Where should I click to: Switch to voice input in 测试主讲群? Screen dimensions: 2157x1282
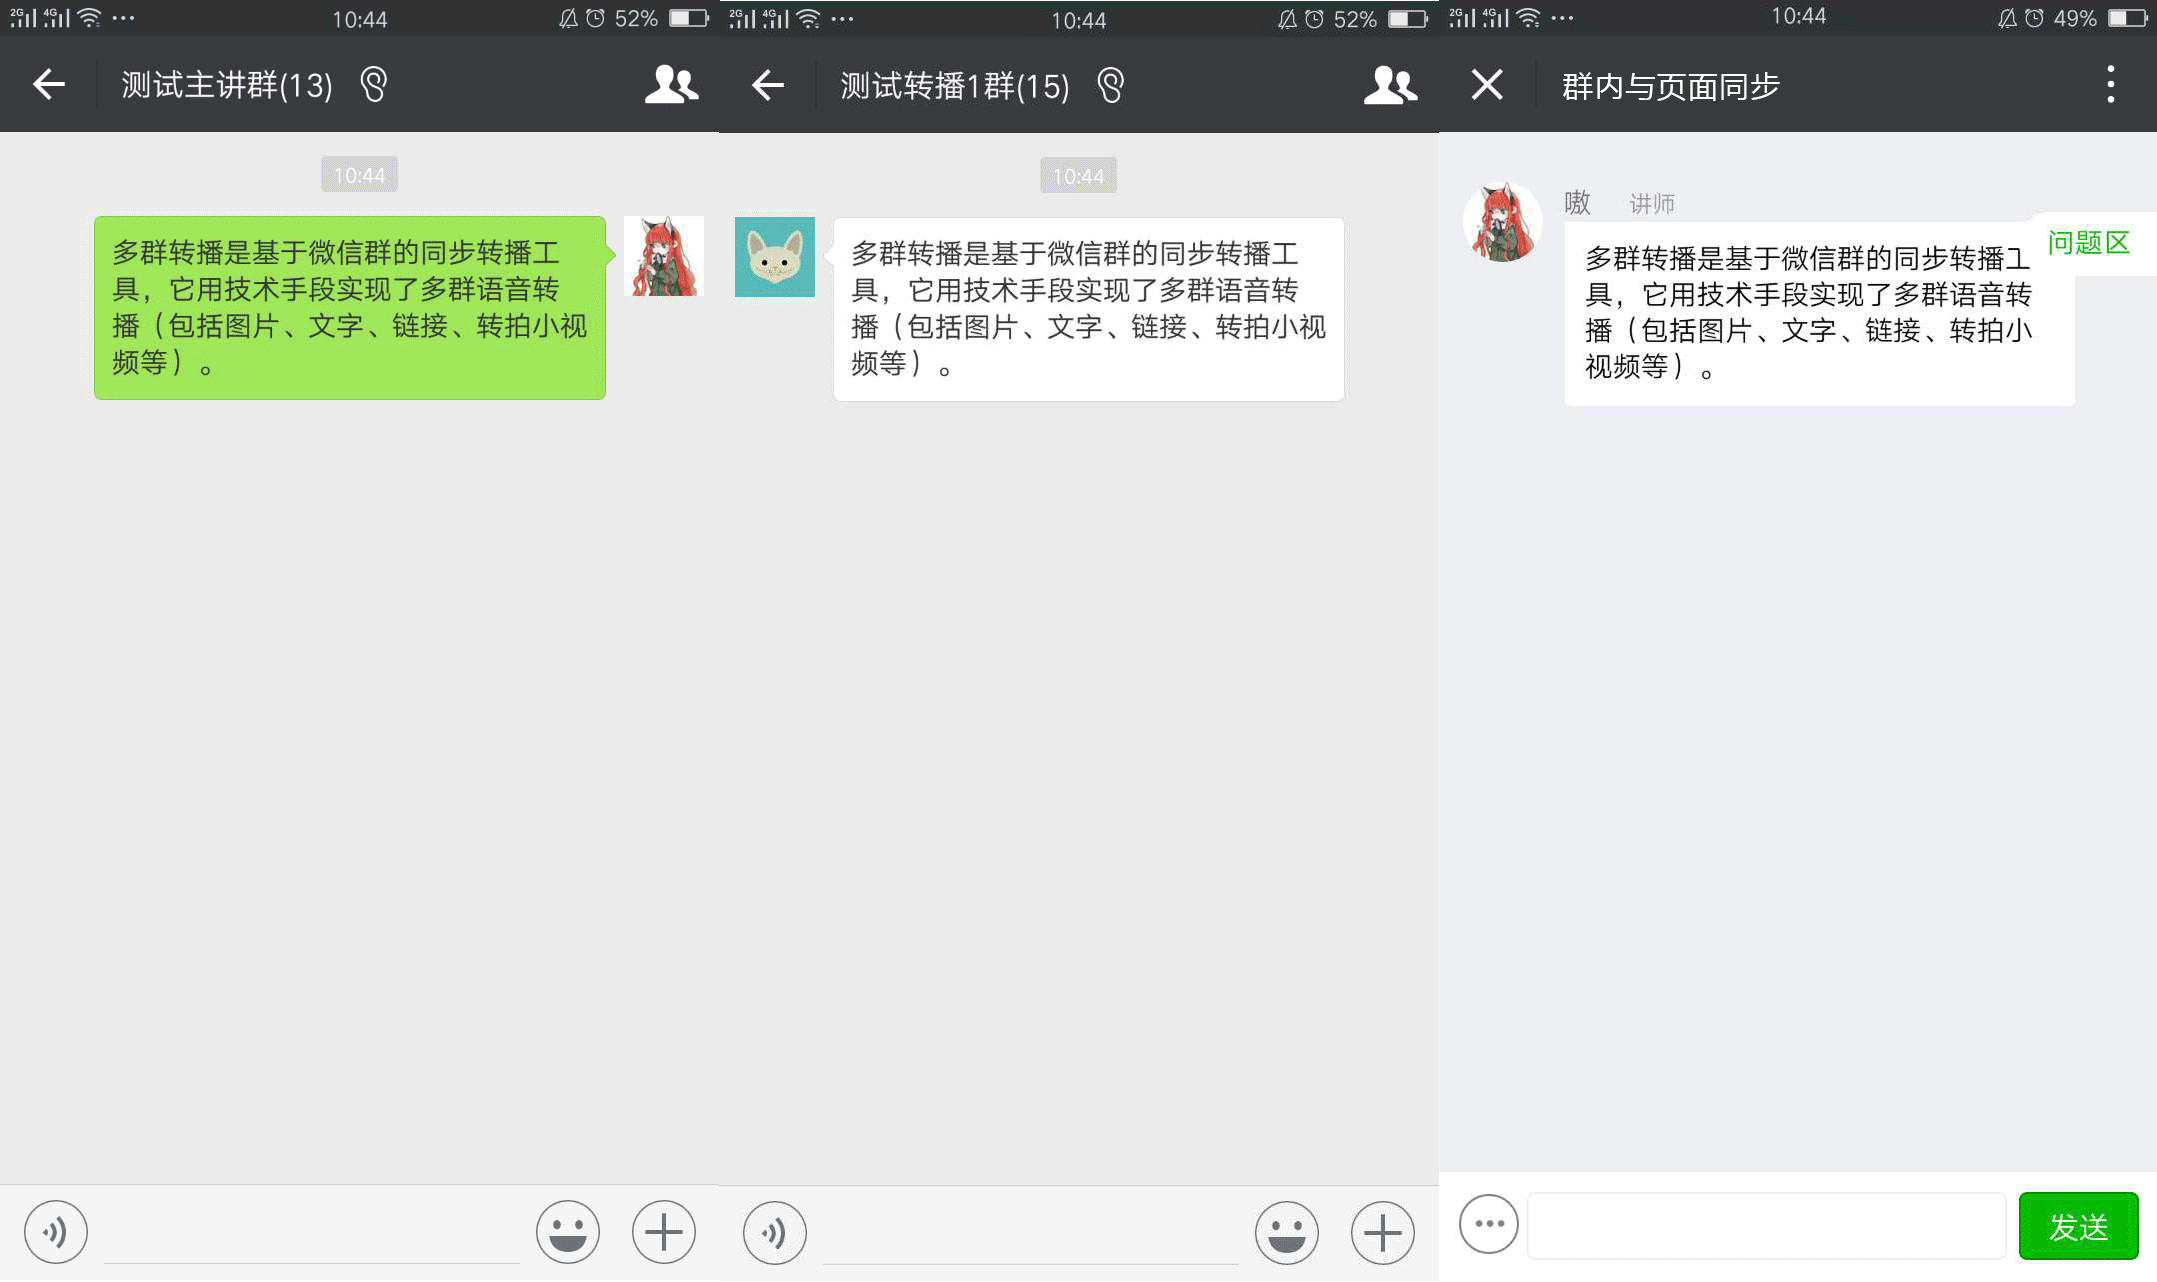click(56, 1231)
